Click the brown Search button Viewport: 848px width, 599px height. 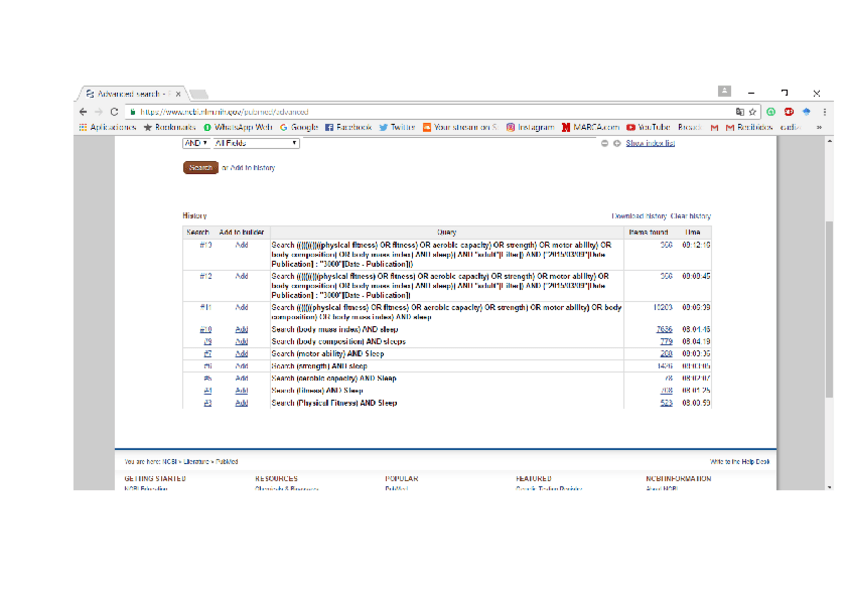(x=200, y=168)
